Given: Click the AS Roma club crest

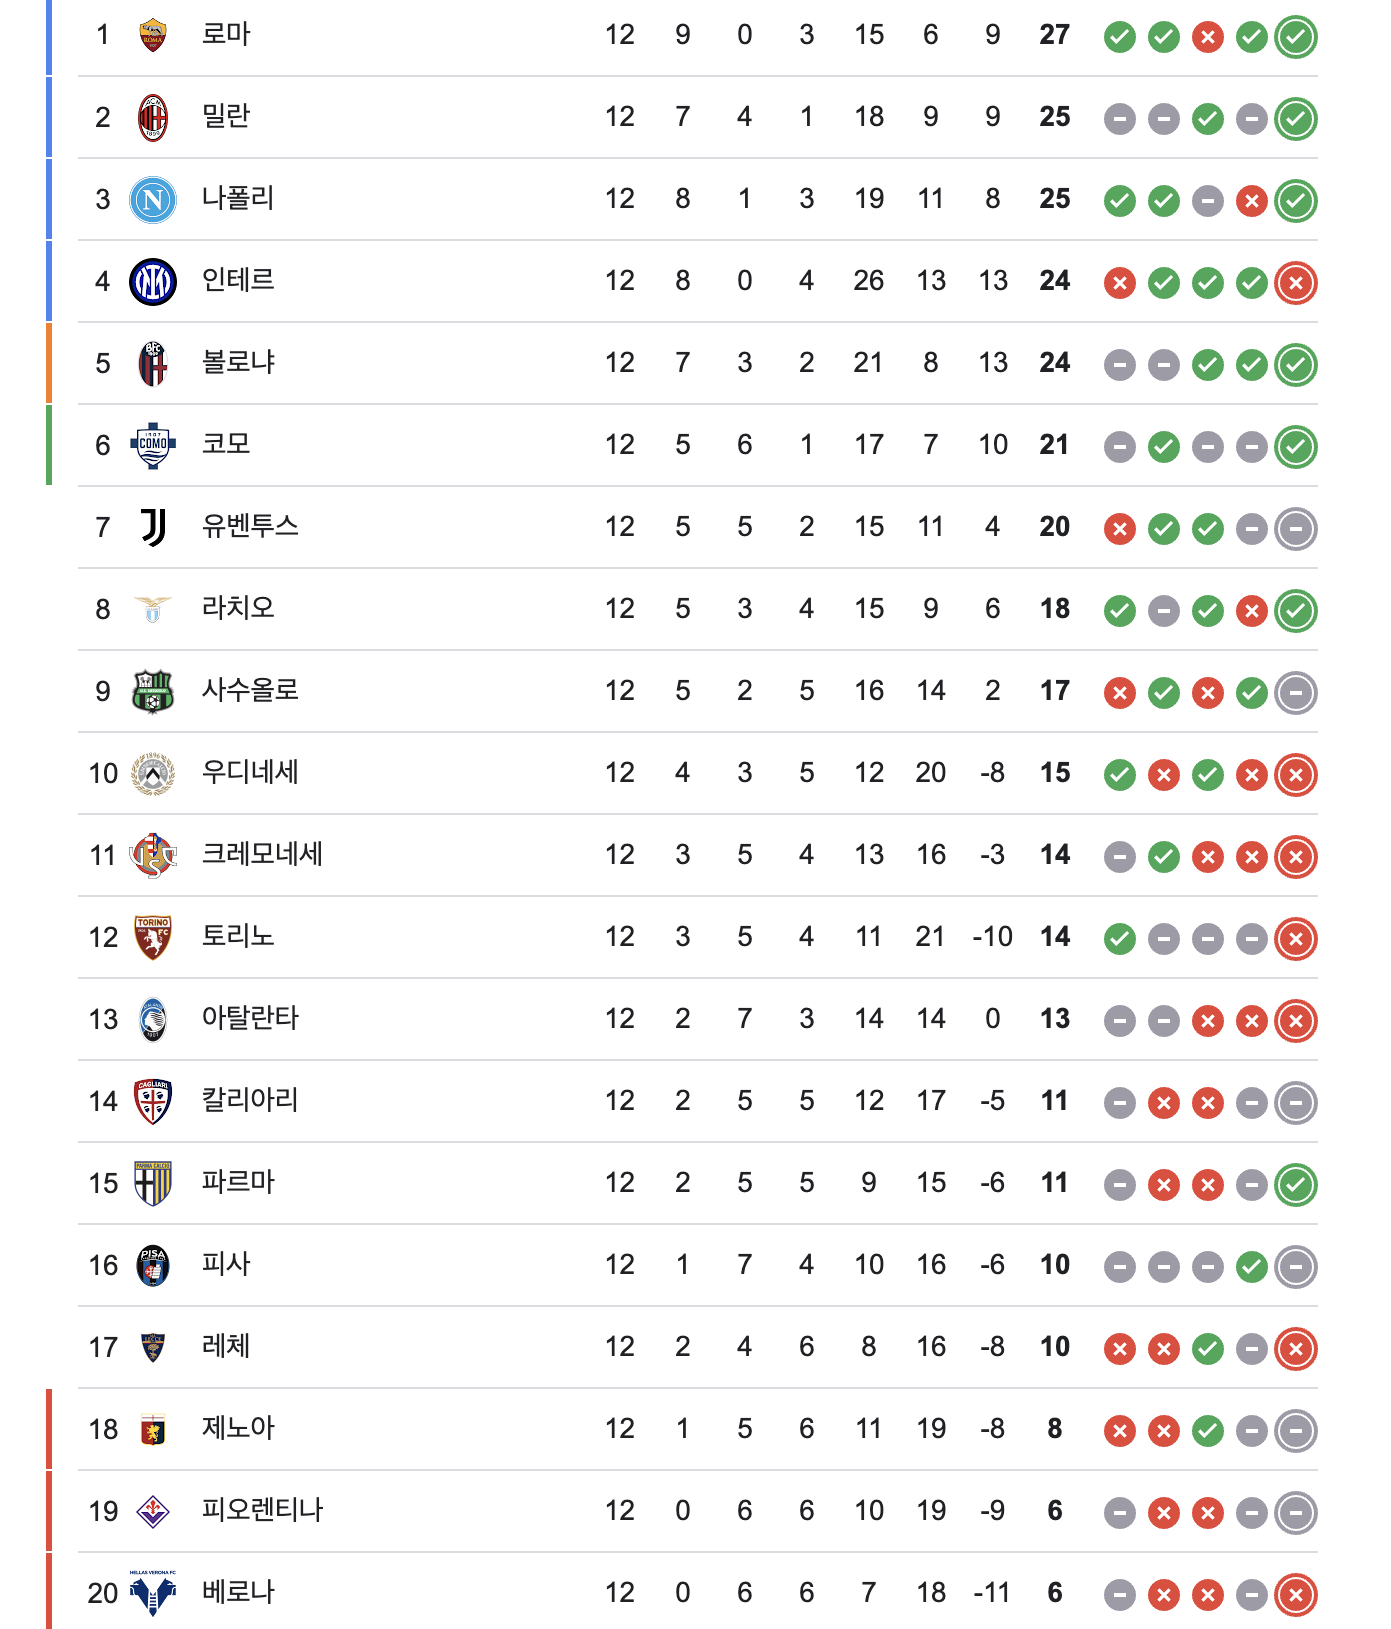Looking at the screenshot, I should (x=153, y=35).
